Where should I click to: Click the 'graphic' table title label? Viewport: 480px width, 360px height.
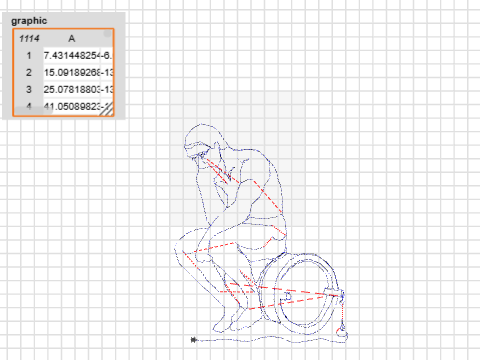[29, 21]
